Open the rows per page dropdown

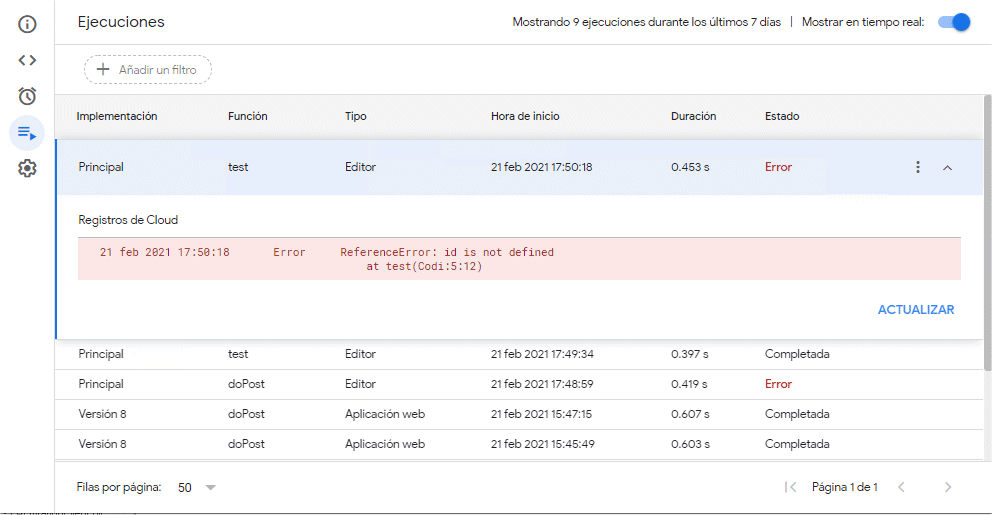click(197, 487)
